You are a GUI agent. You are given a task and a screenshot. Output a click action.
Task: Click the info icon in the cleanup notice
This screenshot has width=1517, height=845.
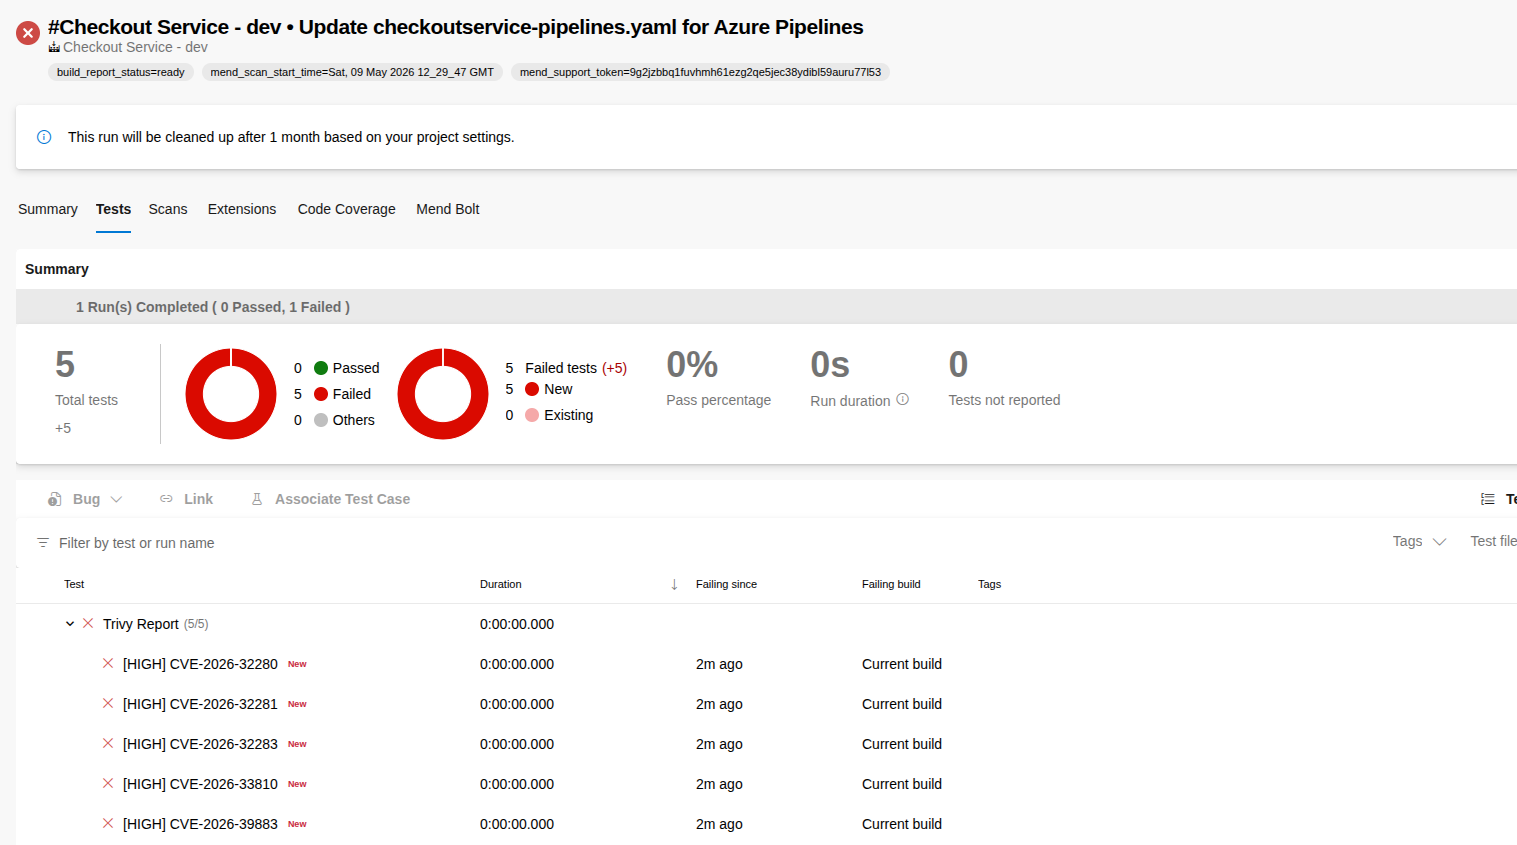[x=44, y=137]
